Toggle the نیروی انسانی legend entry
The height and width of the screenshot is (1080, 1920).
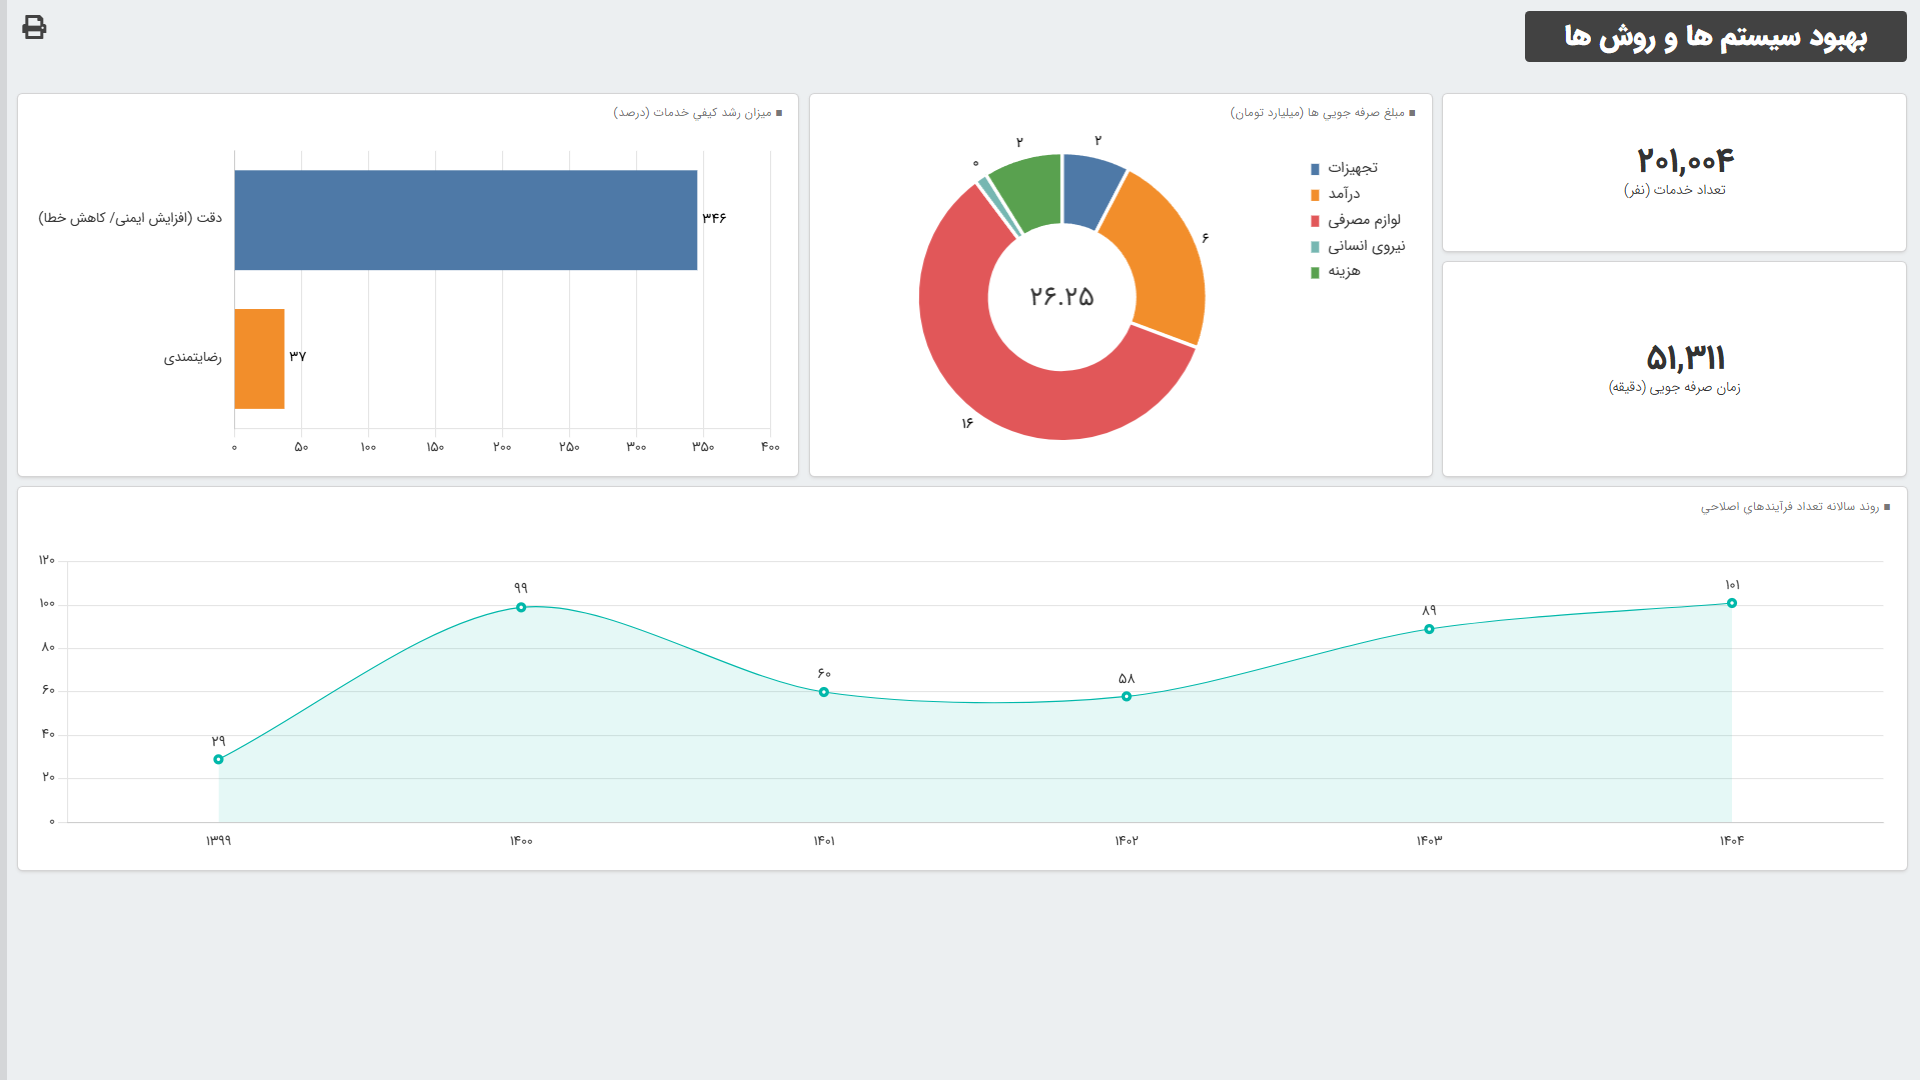1358,246
